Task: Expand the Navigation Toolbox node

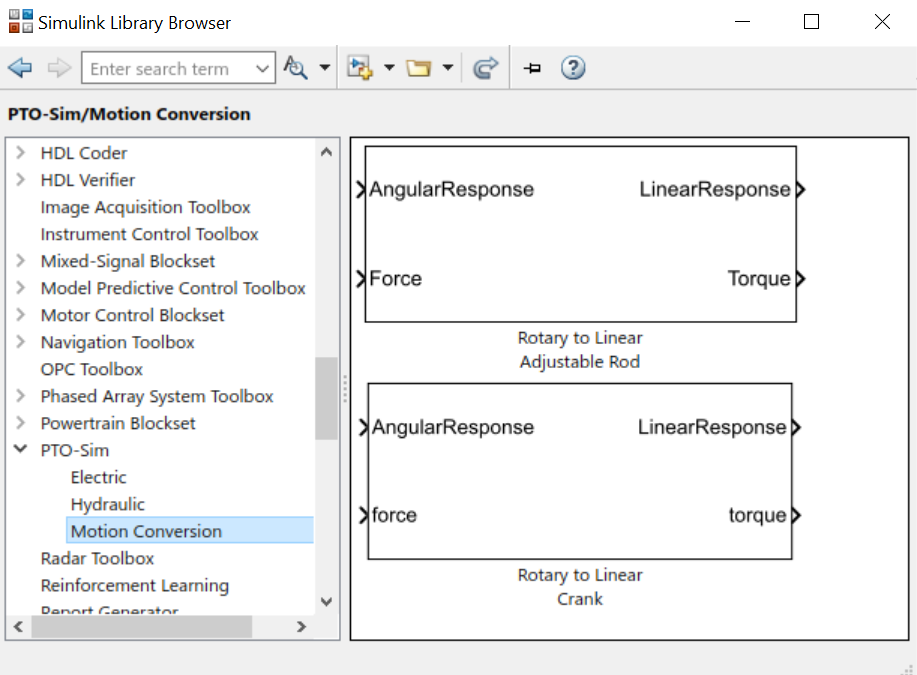Action: tap(20, 342)
